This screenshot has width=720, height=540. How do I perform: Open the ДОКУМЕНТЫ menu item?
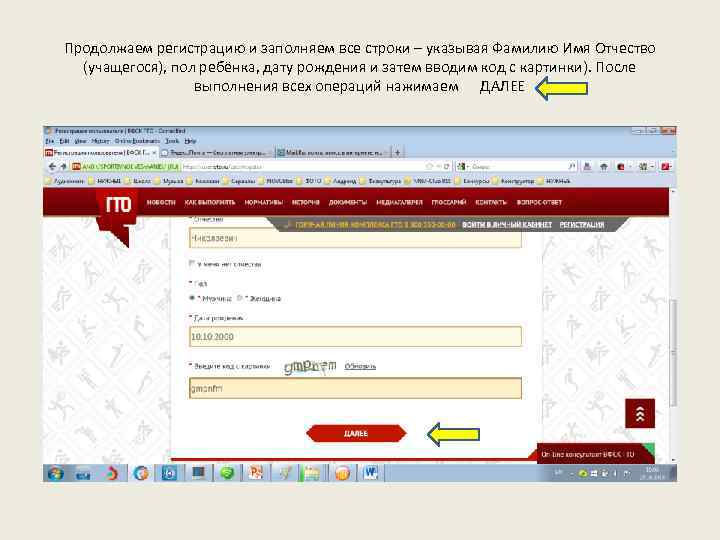coord(348,202)
